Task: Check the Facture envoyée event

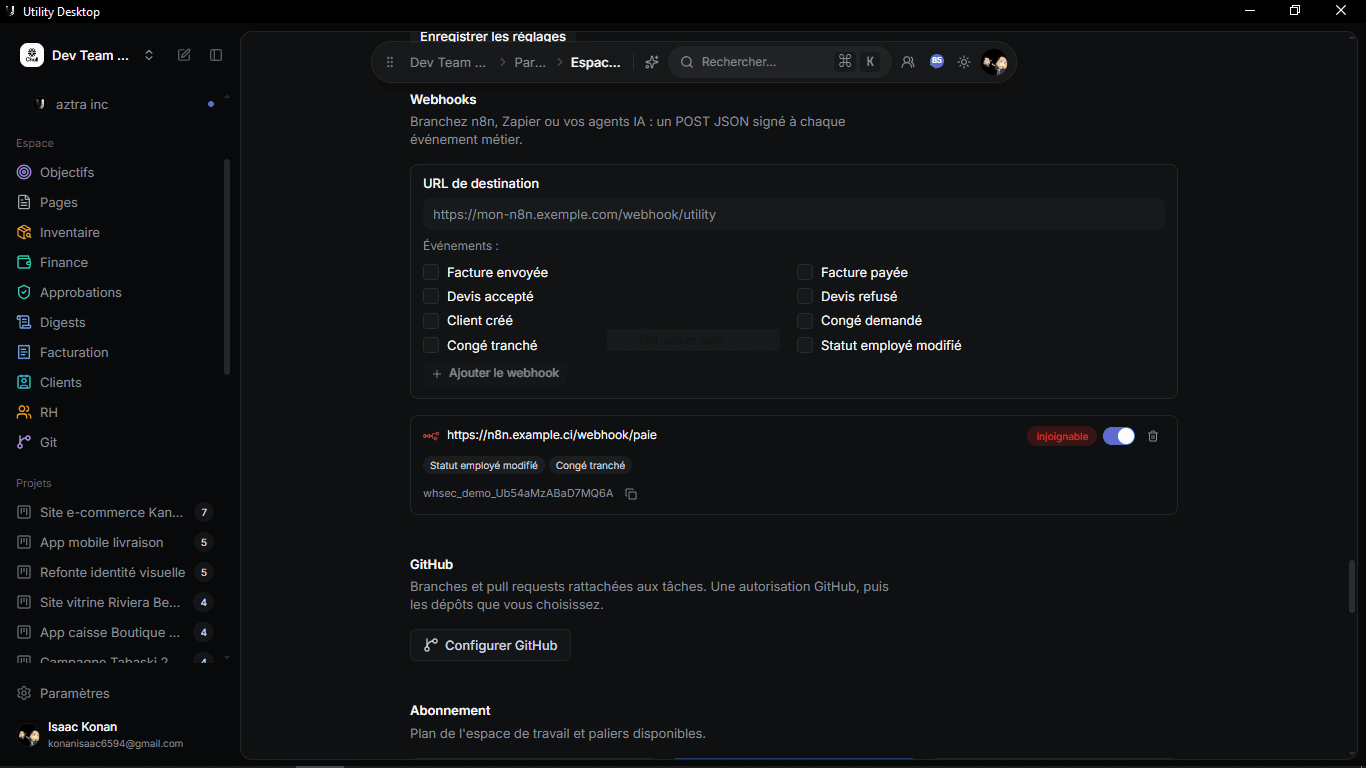Action: pyautogui.click(x=431, y=272)
